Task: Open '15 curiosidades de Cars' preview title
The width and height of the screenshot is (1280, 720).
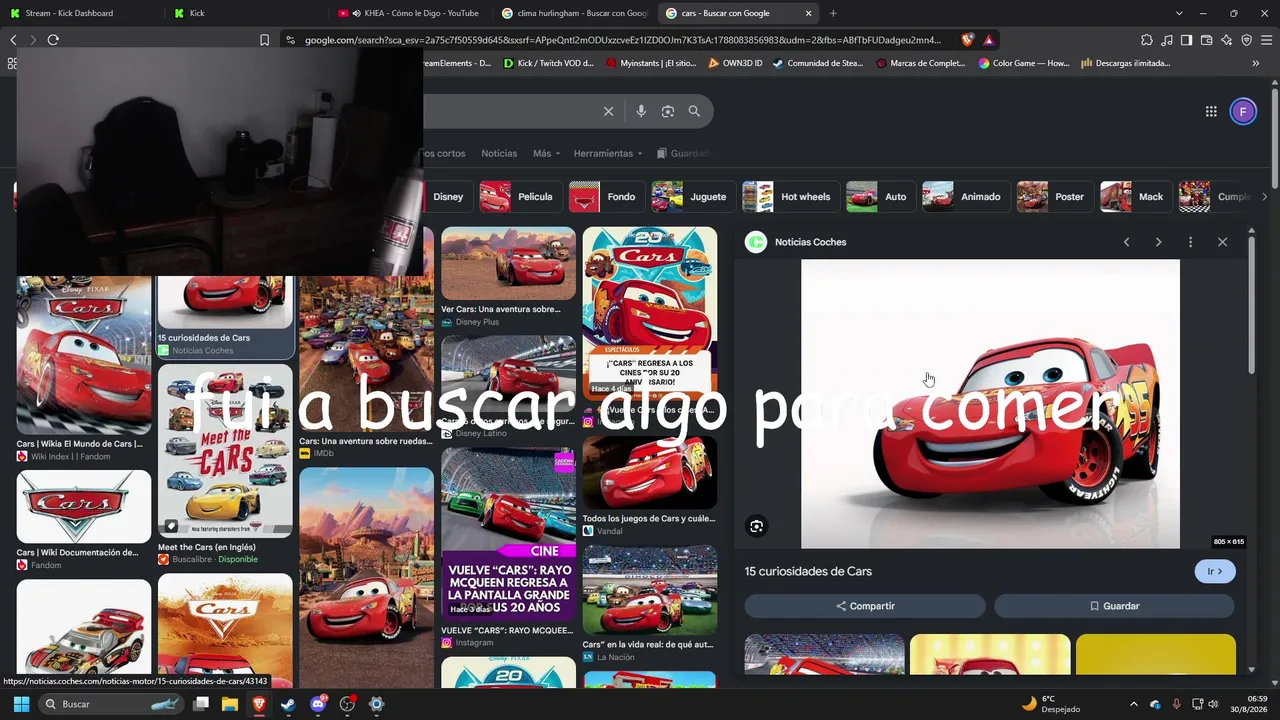Action: (808, 571)
